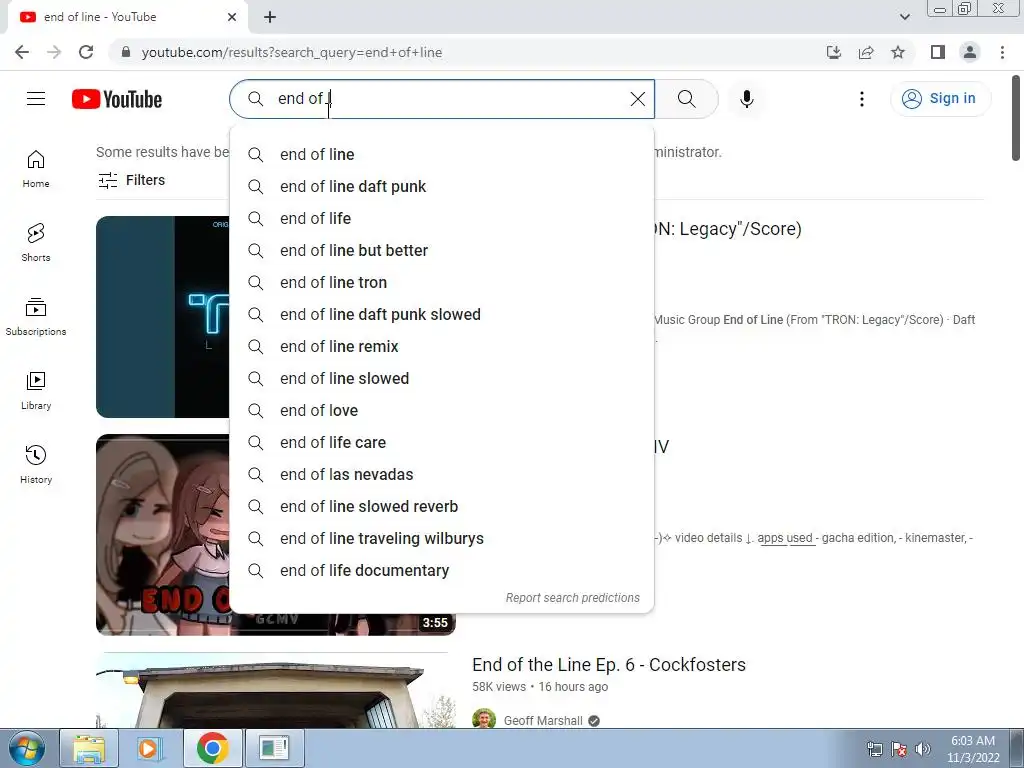The width and height of the screenshot is (1024, 768).
Task: Select suggestion 'end of line slowed reverb'
Action: 441,506
